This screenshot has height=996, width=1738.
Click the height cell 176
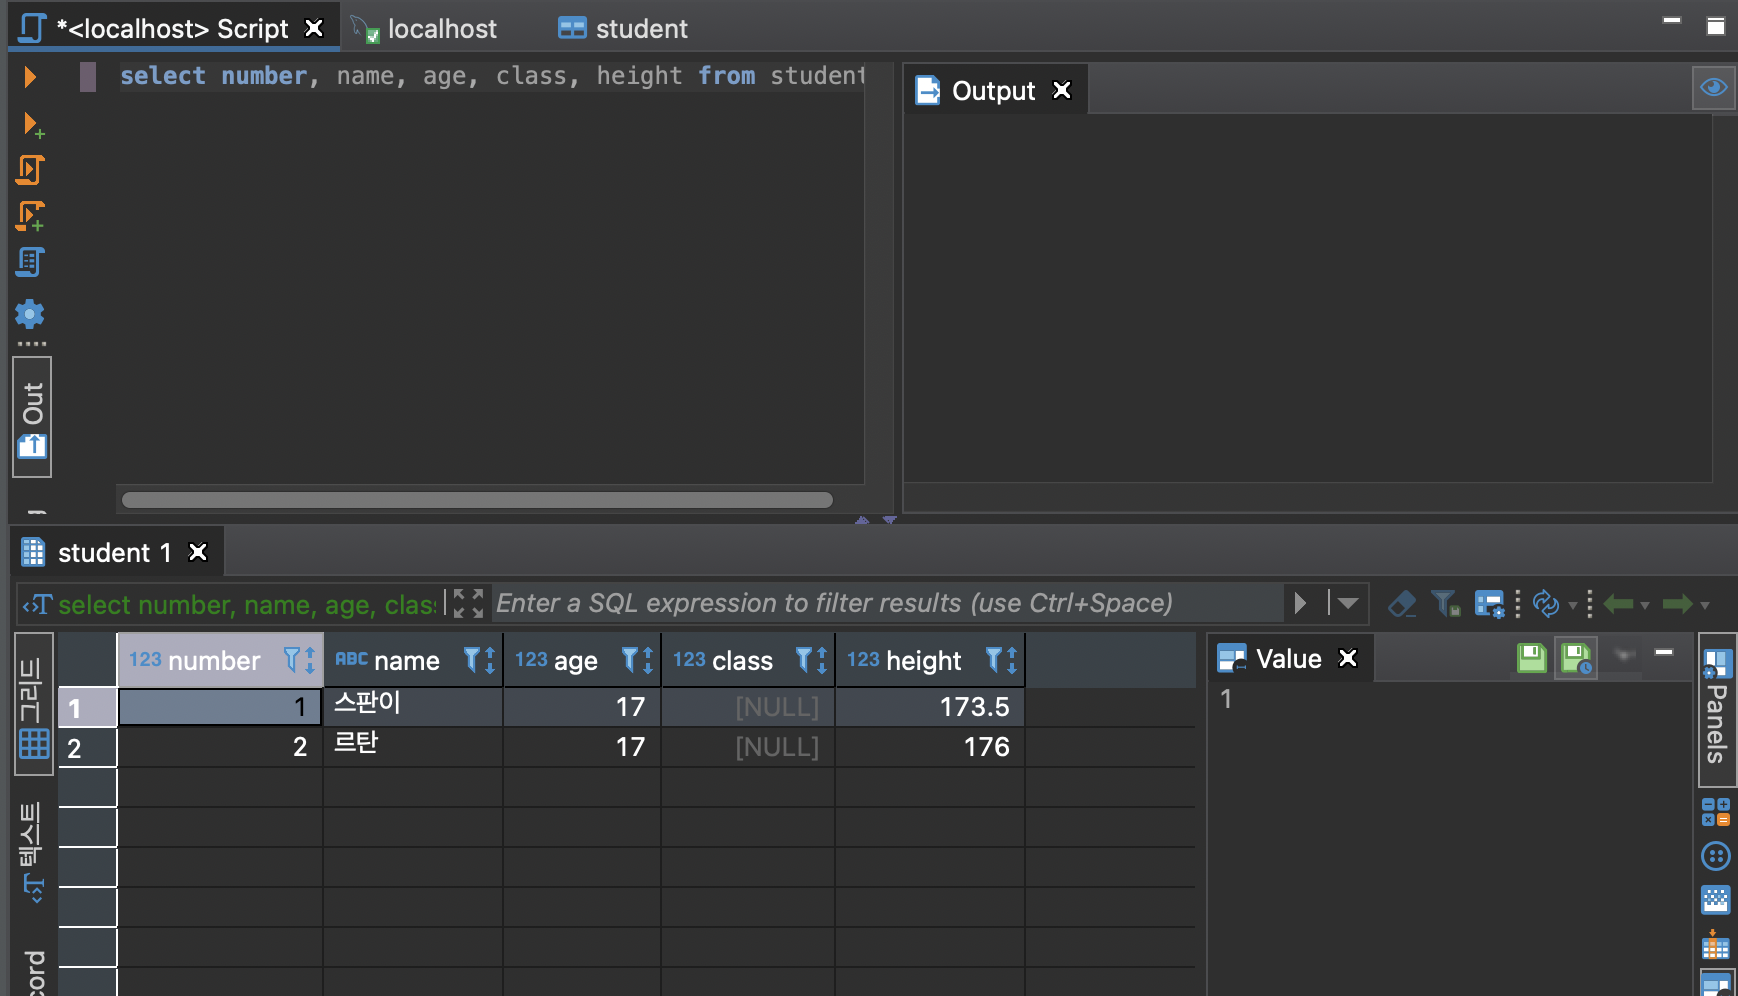pyautogui.click(x=930, y=746)
